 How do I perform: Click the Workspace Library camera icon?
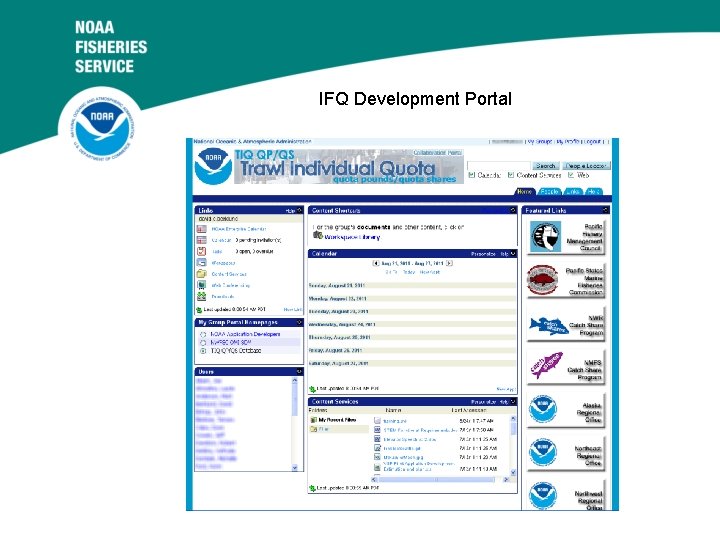tap(318, 235)
